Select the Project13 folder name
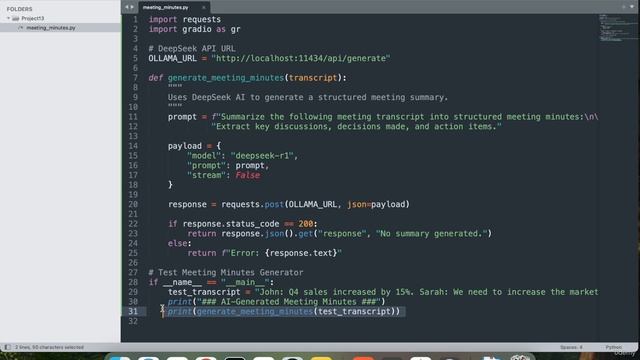 pyautogui.click(x=33, y=18)
